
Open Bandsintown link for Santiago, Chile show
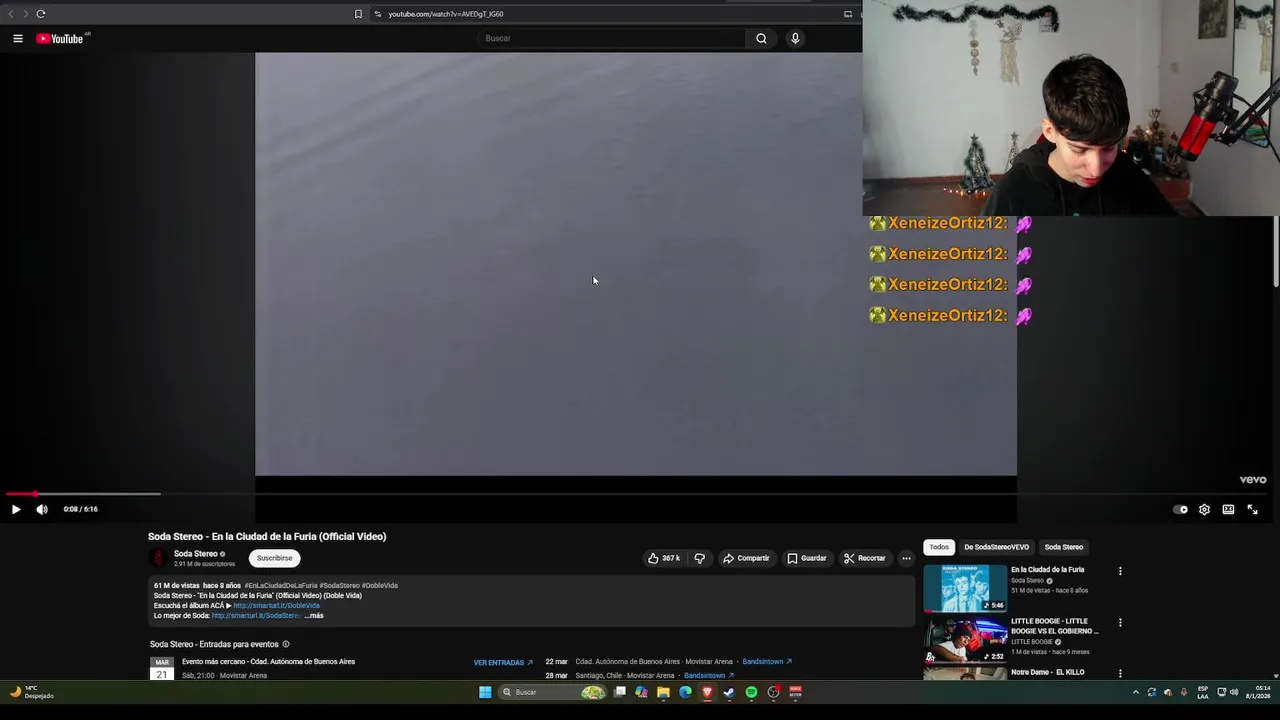[x=709, y=675]
